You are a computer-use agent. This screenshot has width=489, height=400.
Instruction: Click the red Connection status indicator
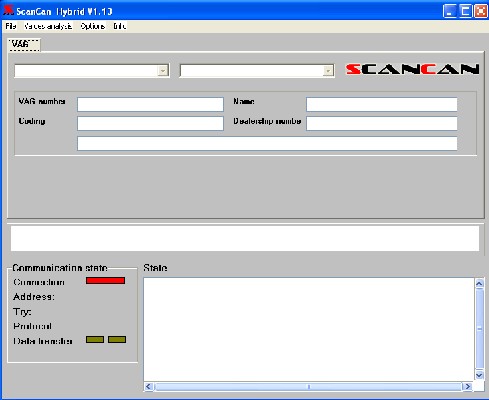point(105,281)
